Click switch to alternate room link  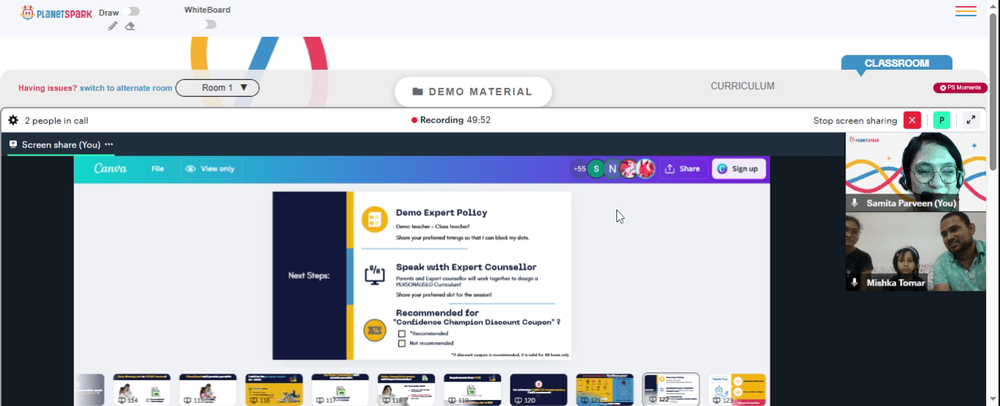pos(126,88)
